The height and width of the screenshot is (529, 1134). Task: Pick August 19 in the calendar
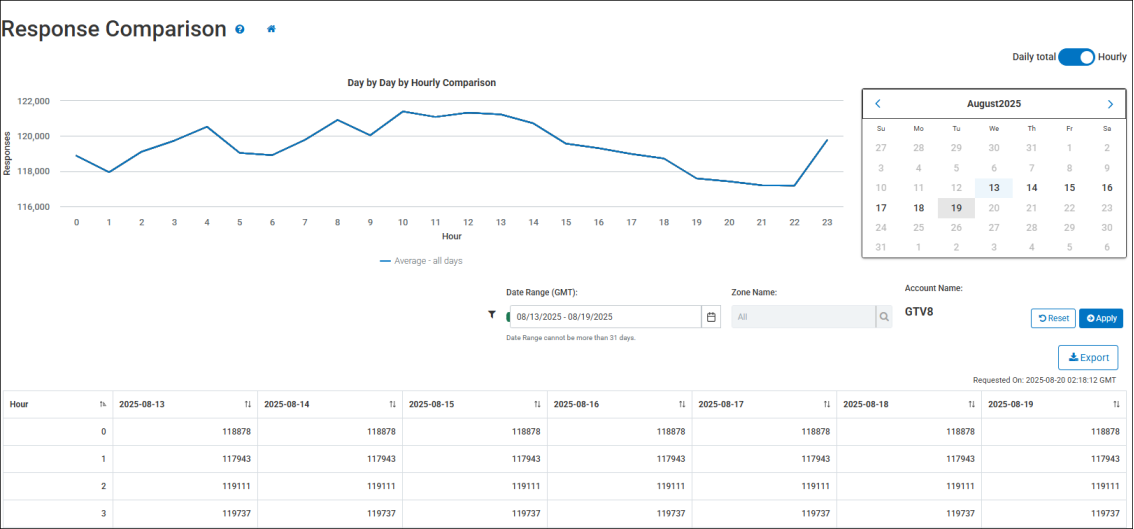(956, 208)
